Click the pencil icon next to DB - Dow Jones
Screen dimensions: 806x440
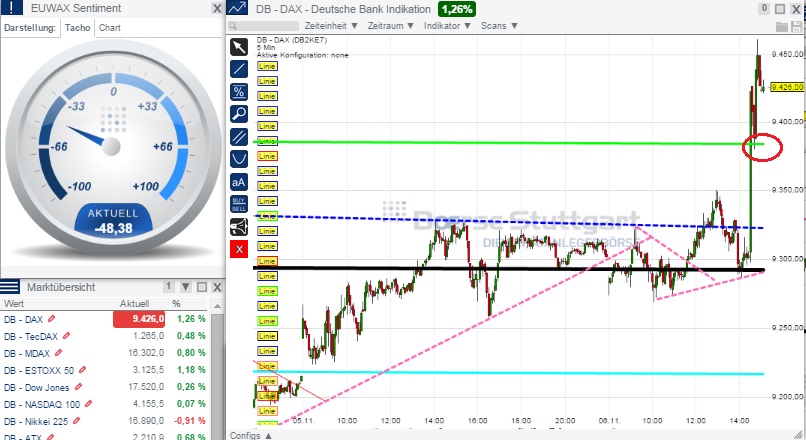coord(78,387)
